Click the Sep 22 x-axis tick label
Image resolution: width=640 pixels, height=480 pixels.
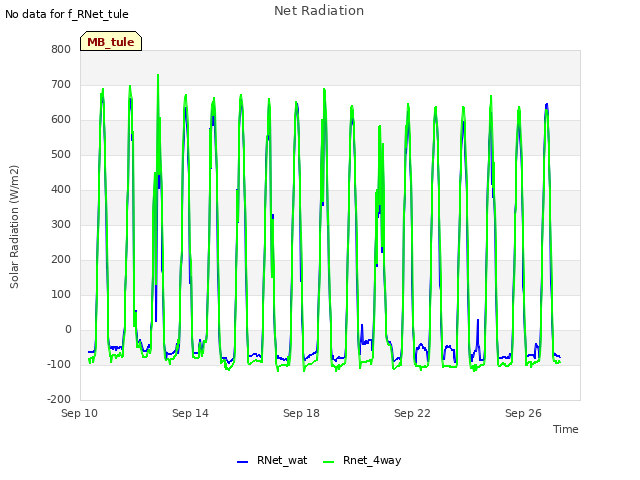(412, 413)
